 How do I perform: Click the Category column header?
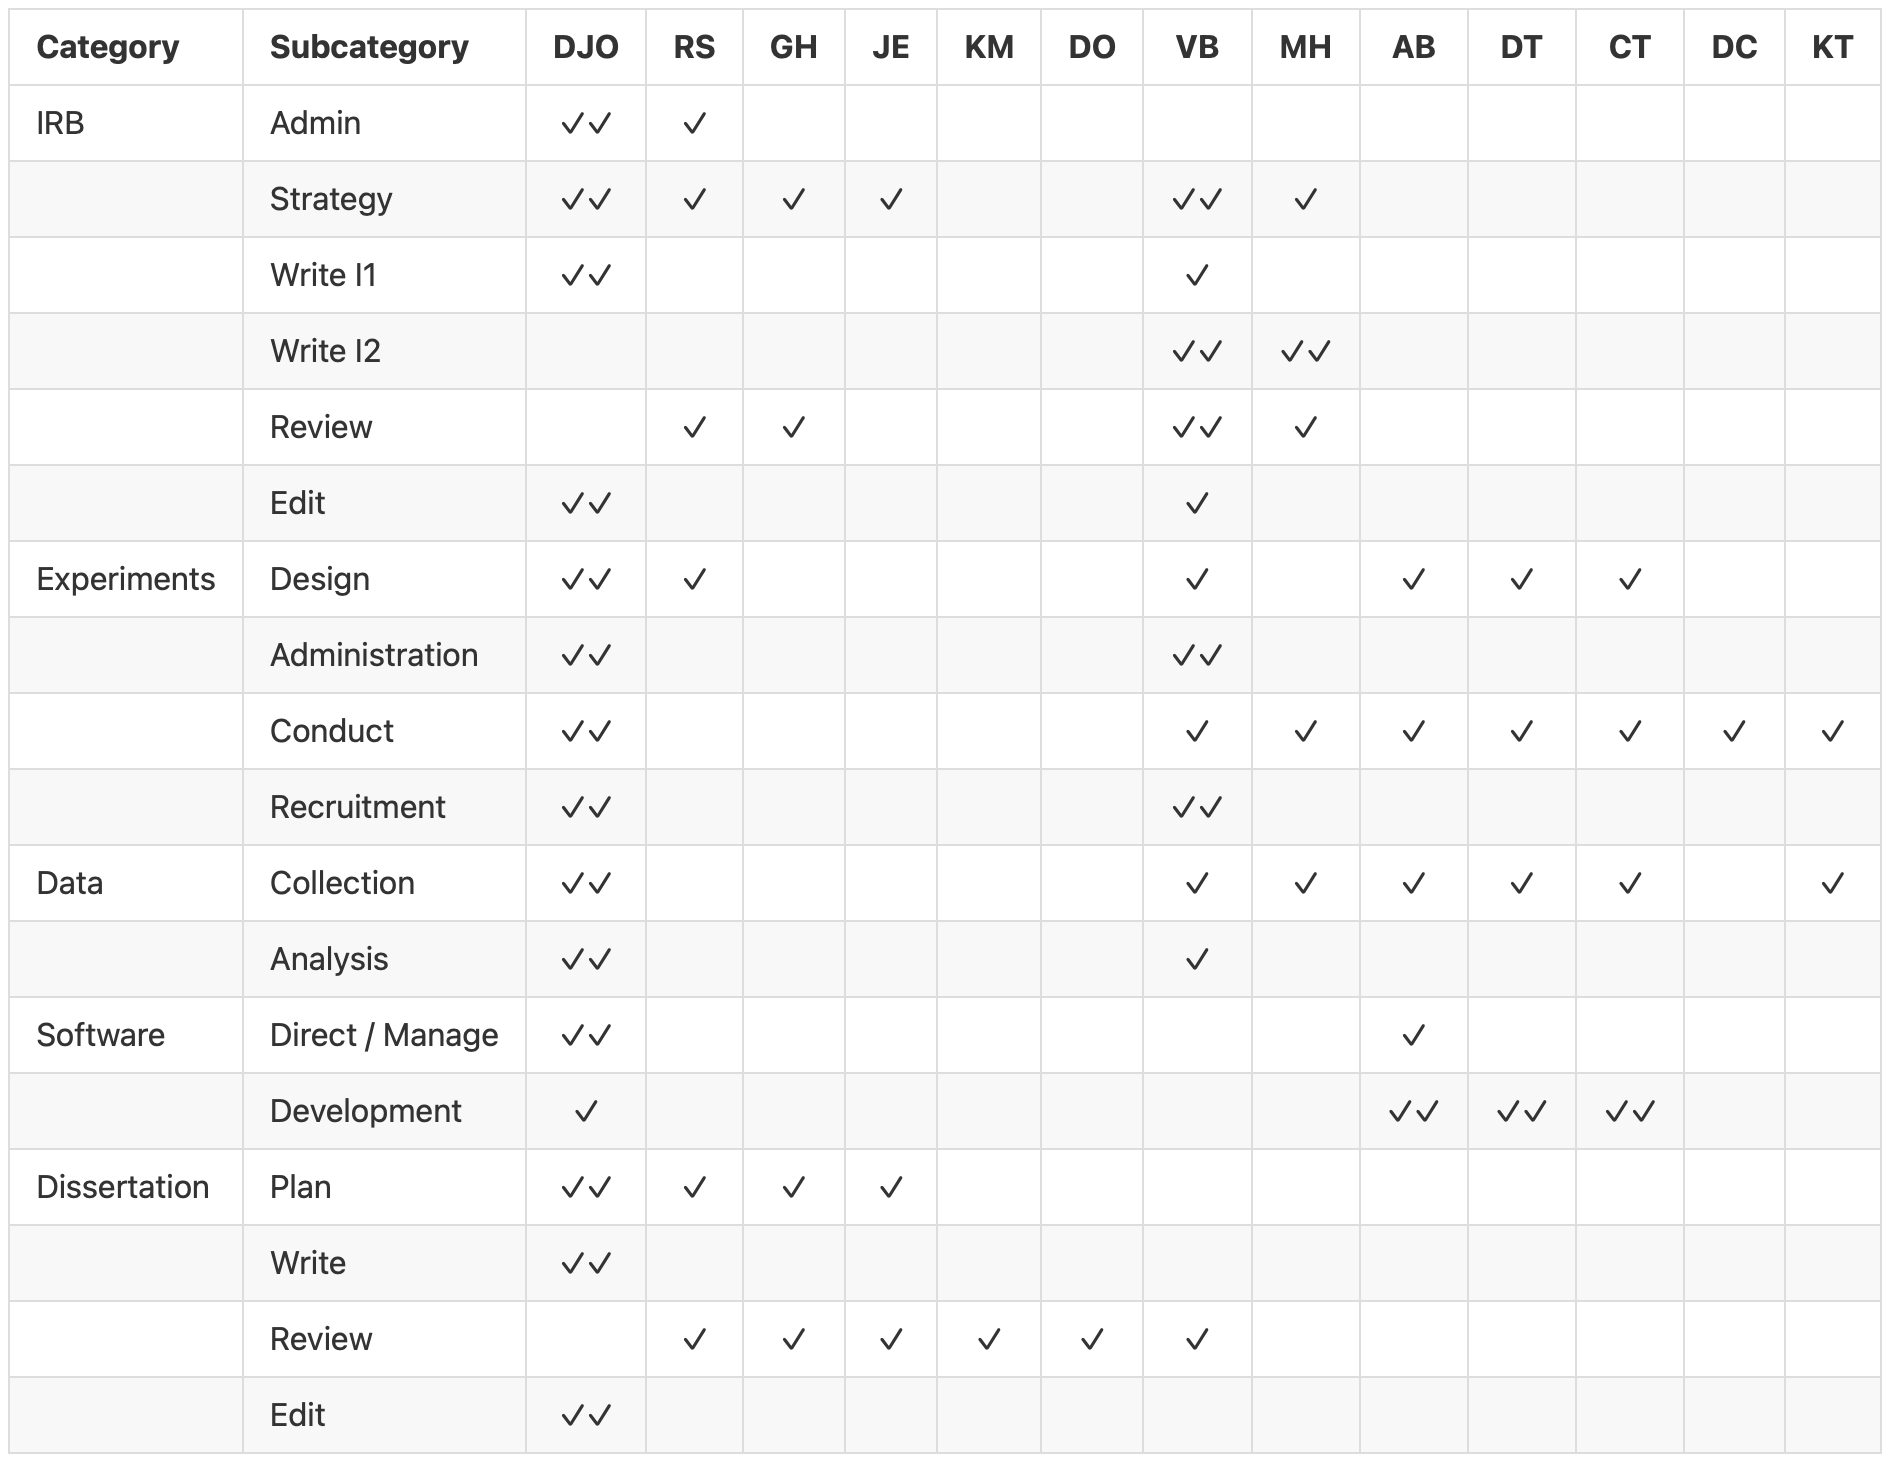tap(108, 47)
